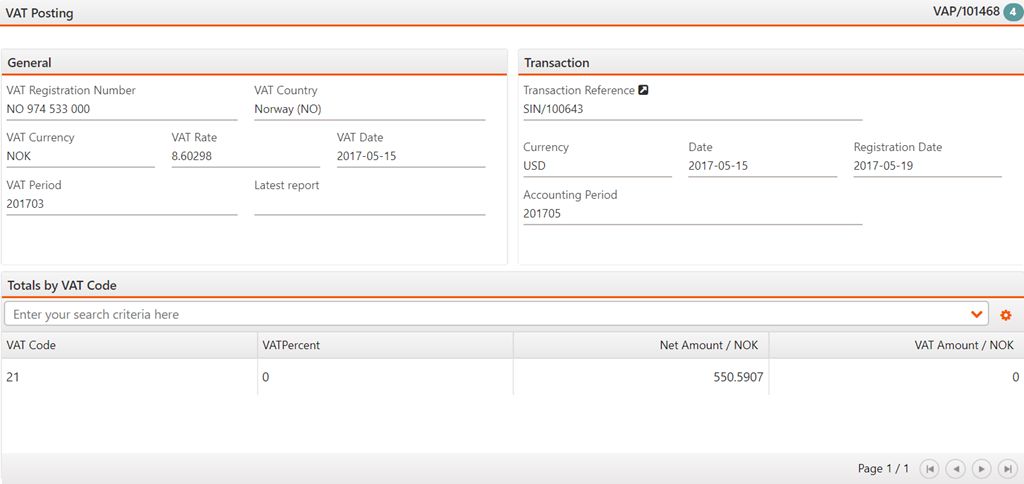Click the orange settings gear icon
Image resolution: width=1024 pixels, height=484 pixels.
1006,315
